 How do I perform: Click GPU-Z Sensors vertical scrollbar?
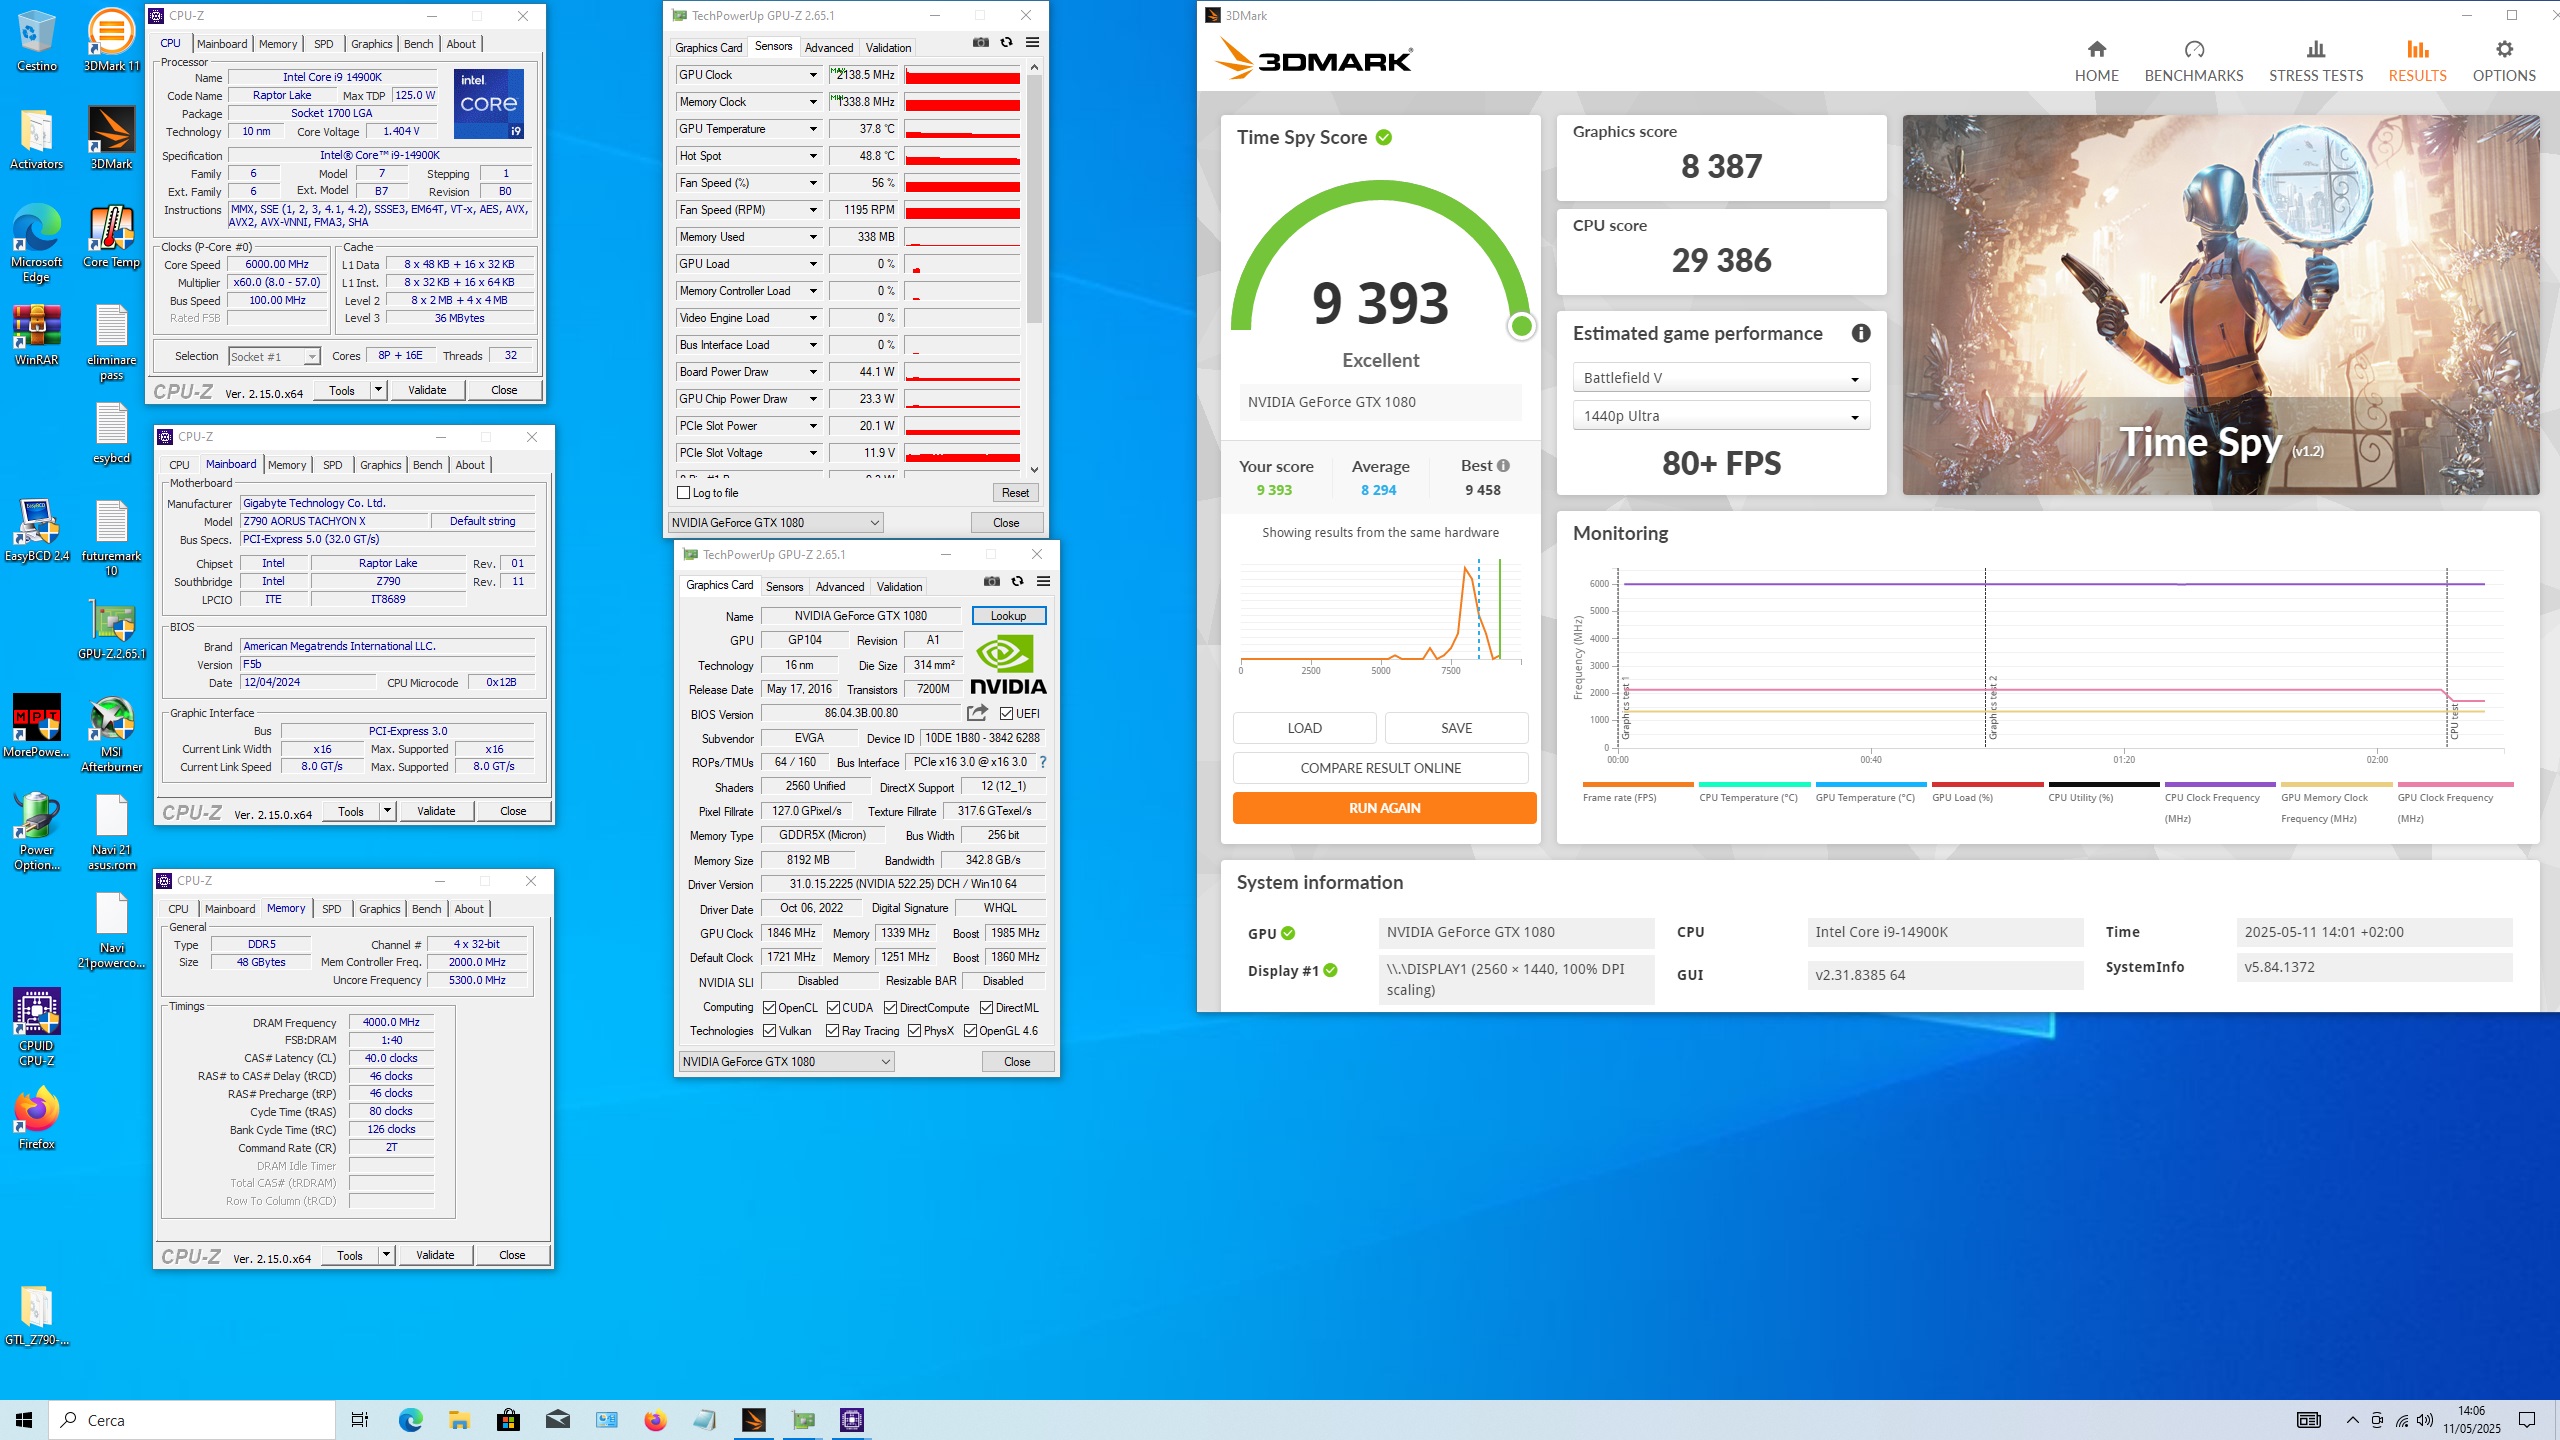pos(1034,268)
